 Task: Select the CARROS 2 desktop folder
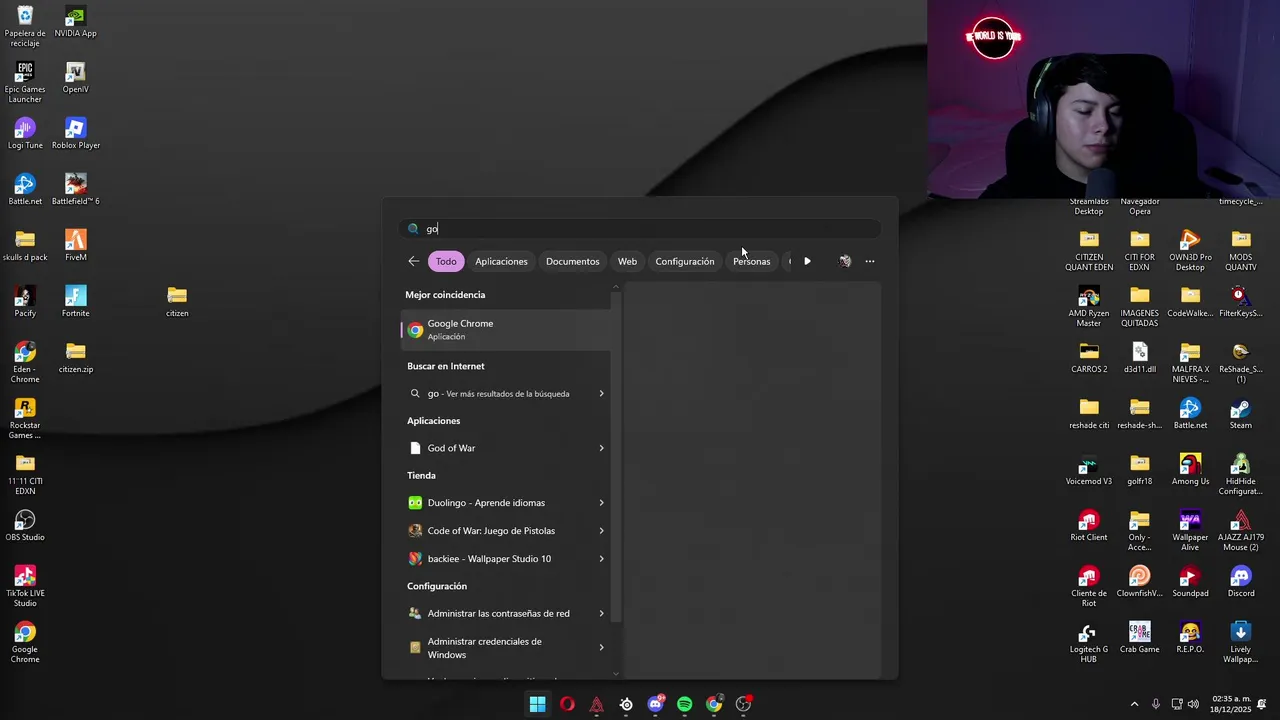(1089, 358)
